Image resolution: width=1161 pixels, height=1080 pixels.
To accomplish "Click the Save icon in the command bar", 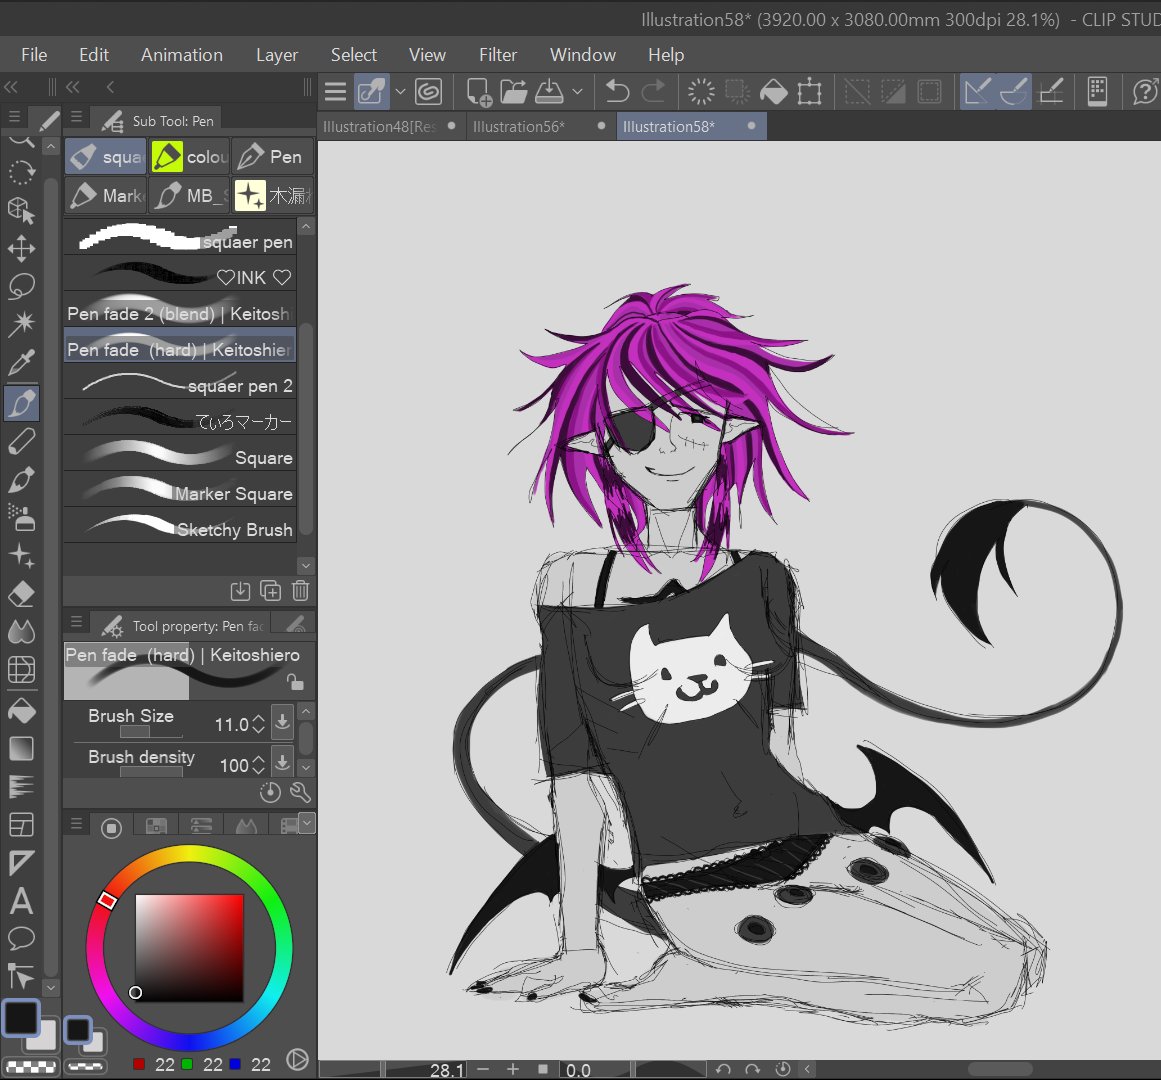I will (549, 92).
